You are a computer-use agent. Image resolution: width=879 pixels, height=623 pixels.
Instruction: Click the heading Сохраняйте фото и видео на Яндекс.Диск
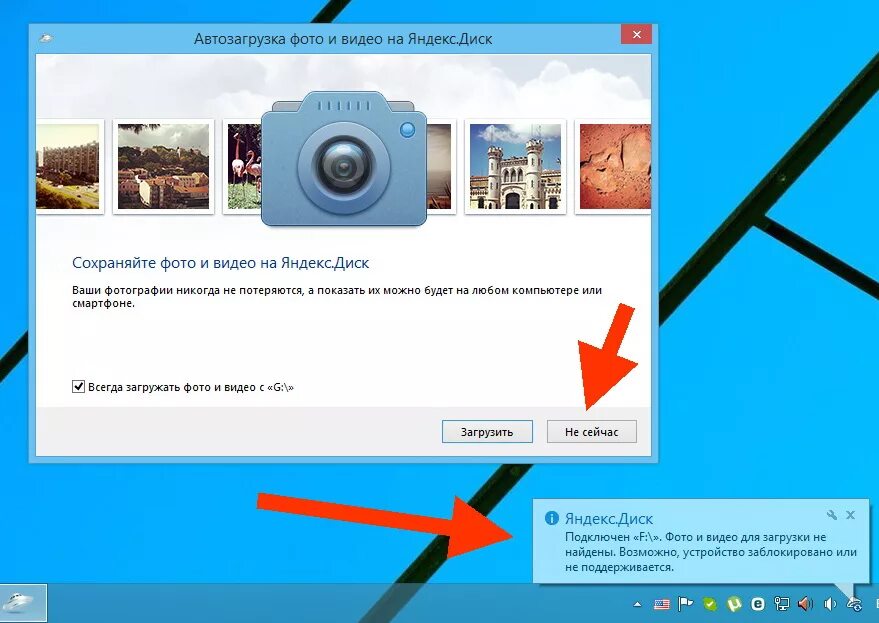click(220, 263)
